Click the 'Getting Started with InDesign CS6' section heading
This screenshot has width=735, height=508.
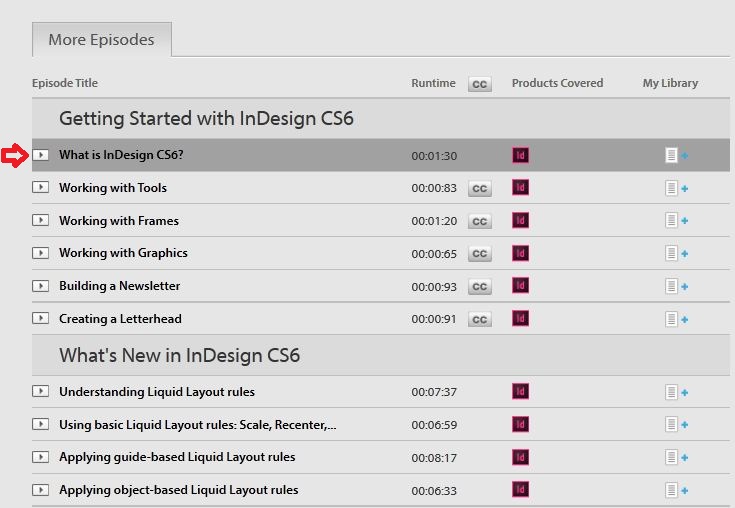tap(206, 118)
